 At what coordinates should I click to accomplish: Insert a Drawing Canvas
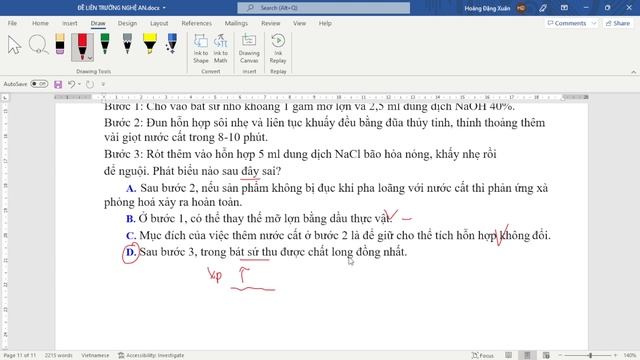click(x=249, y=49)
